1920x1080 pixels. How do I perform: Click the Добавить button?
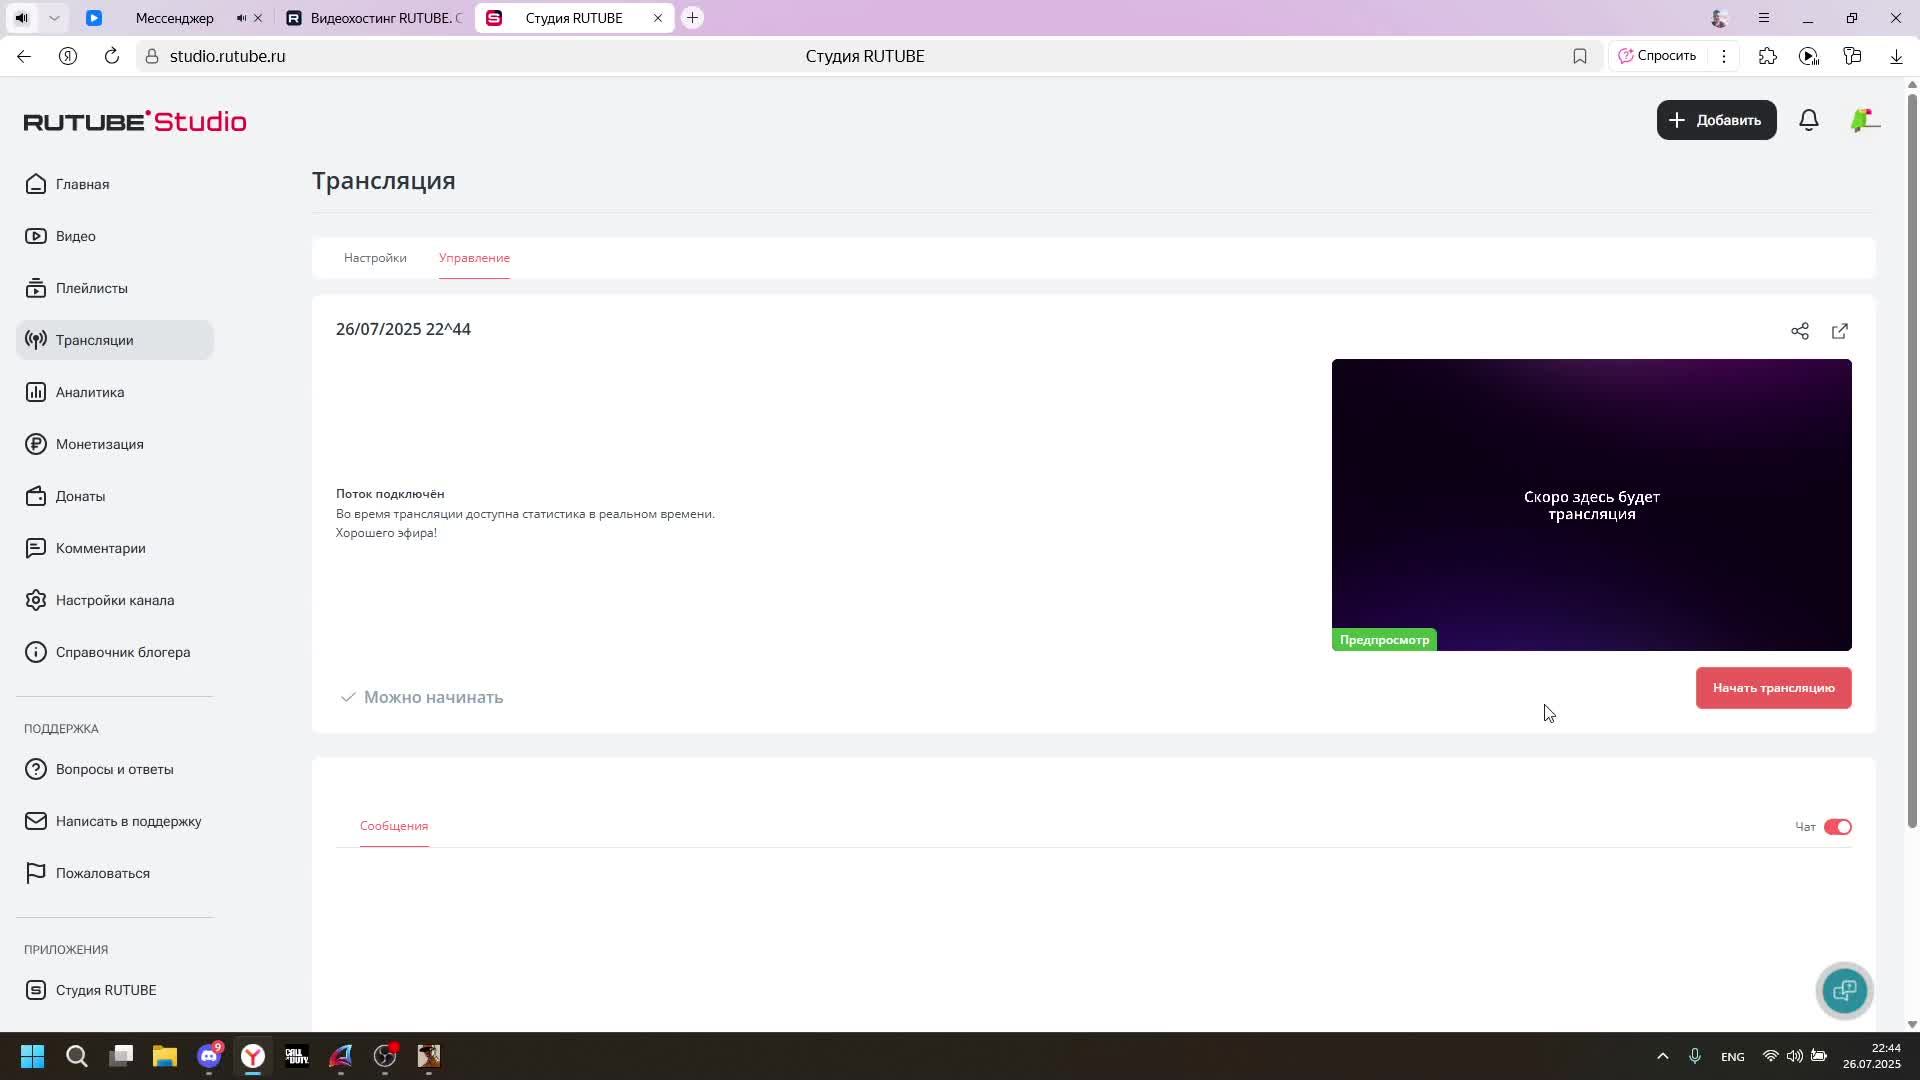1716,120
